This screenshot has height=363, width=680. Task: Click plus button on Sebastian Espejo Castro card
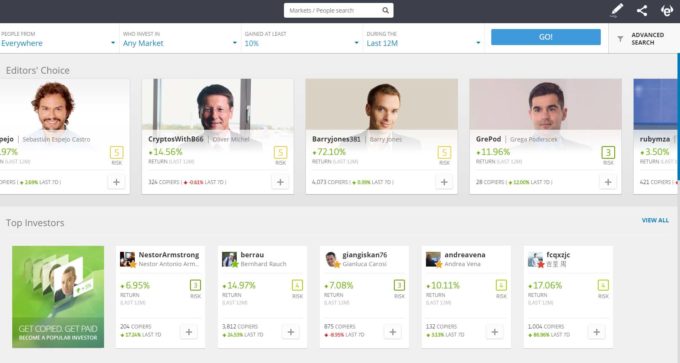pos(116,182)
